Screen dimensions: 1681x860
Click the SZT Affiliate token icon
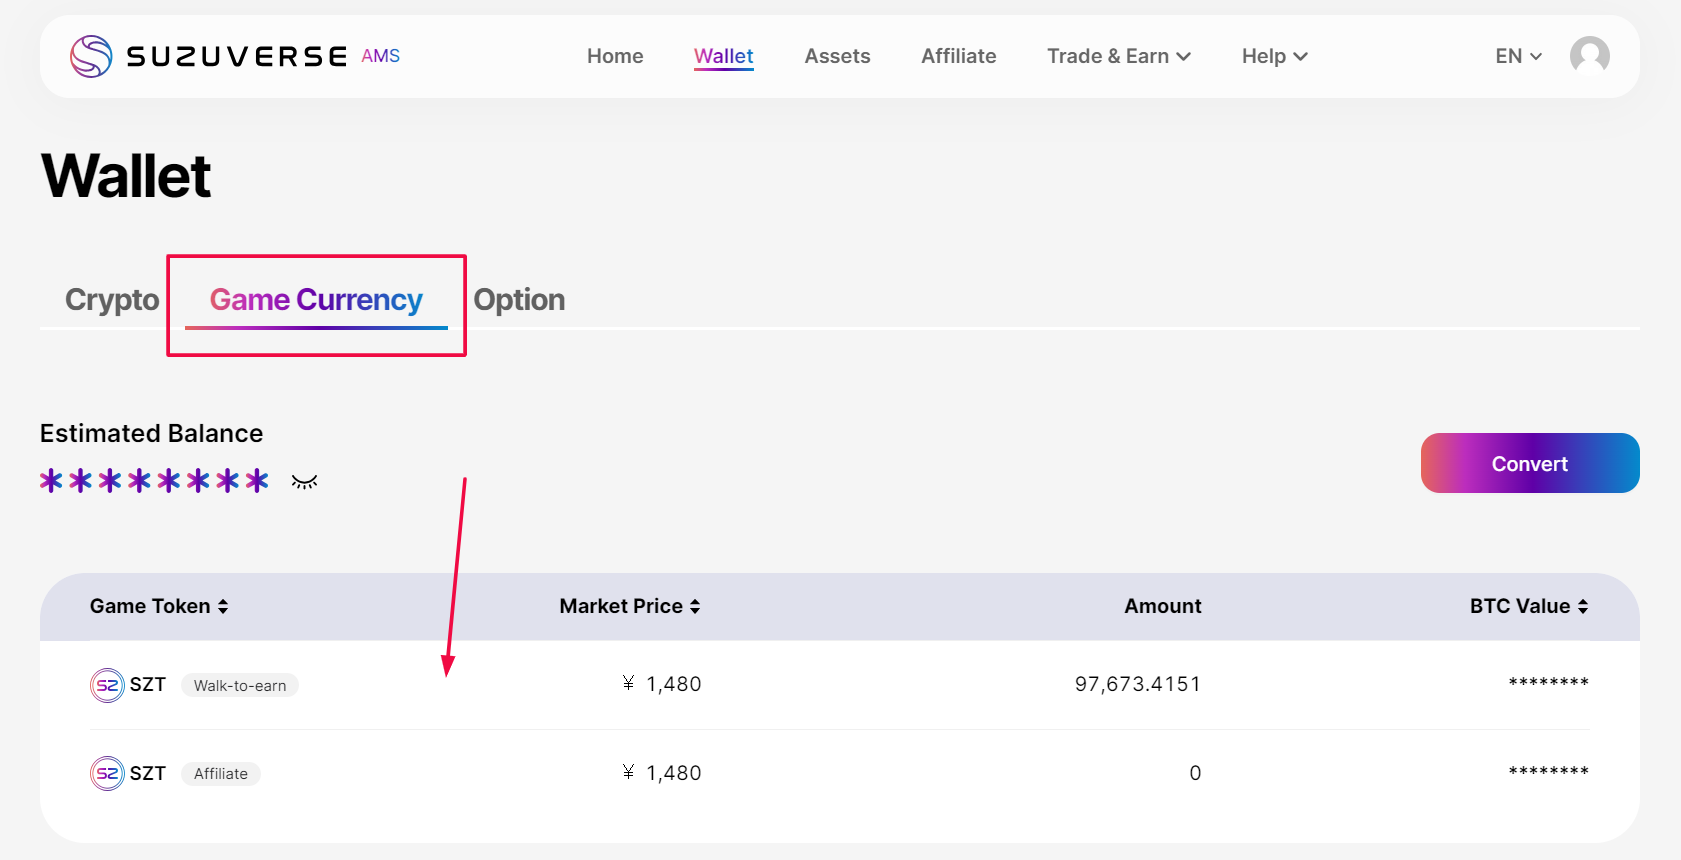pyautogui.click(x=107, y=774)
